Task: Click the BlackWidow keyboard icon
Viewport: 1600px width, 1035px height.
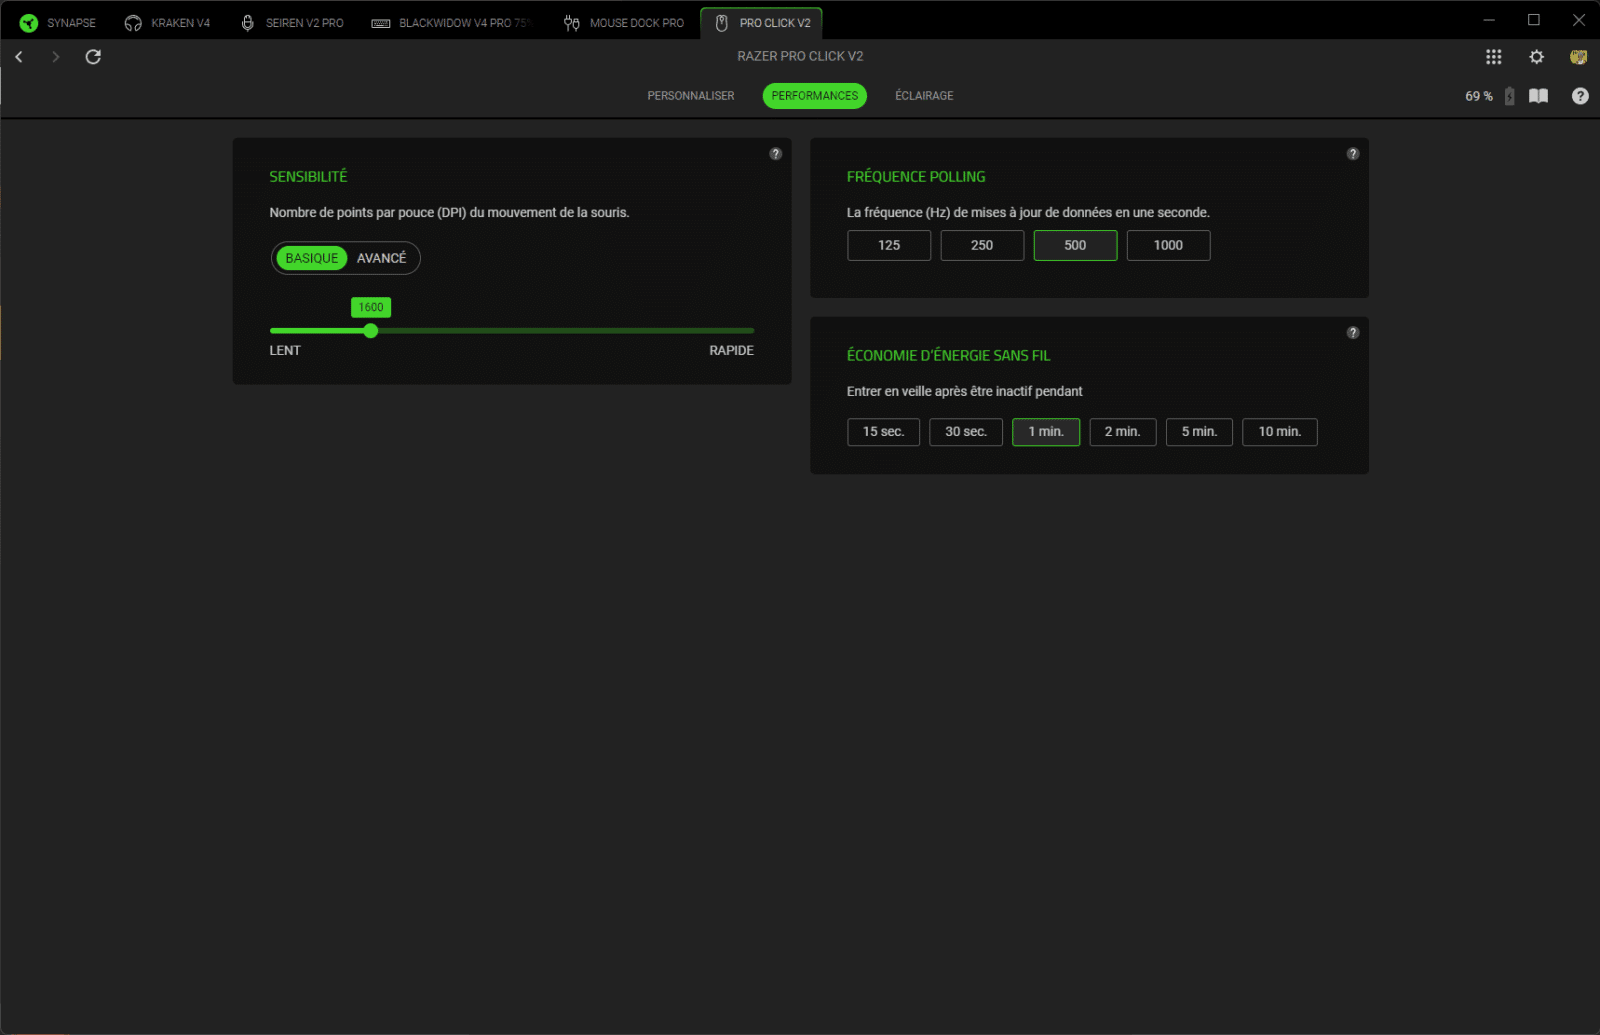Action: tap(381, 24)
